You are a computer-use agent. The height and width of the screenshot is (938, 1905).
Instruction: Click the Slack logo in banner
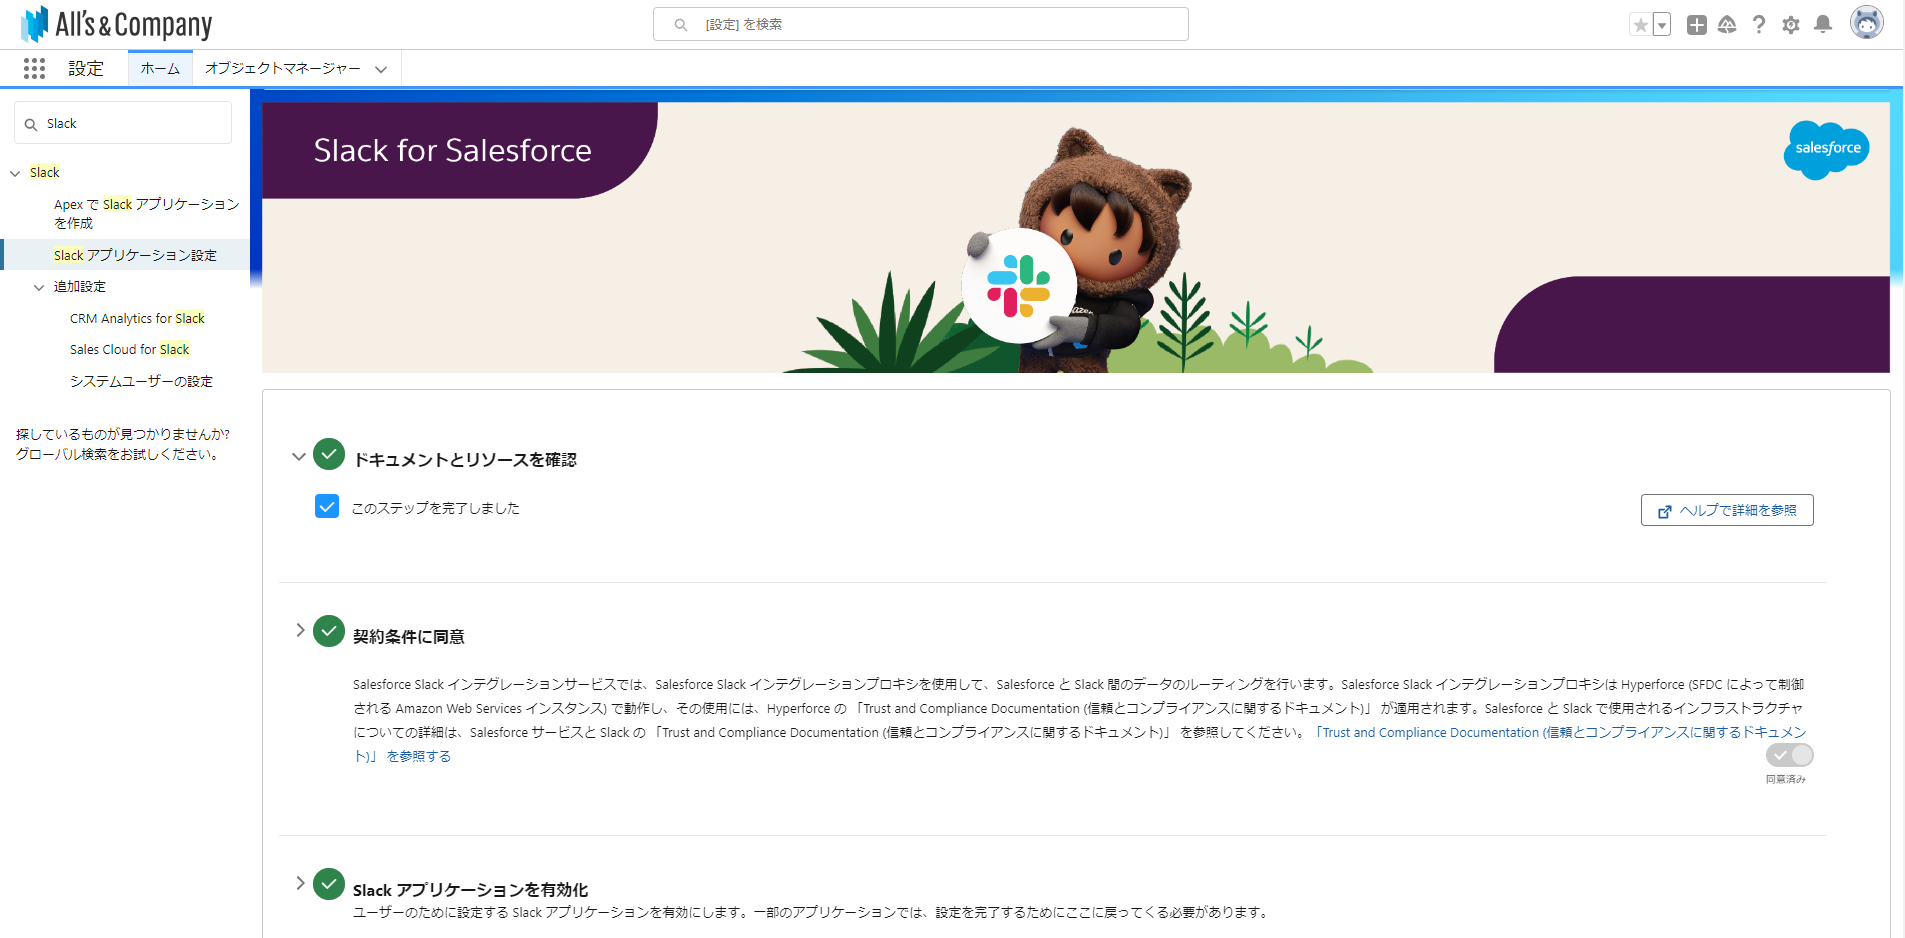[1018, 286]
